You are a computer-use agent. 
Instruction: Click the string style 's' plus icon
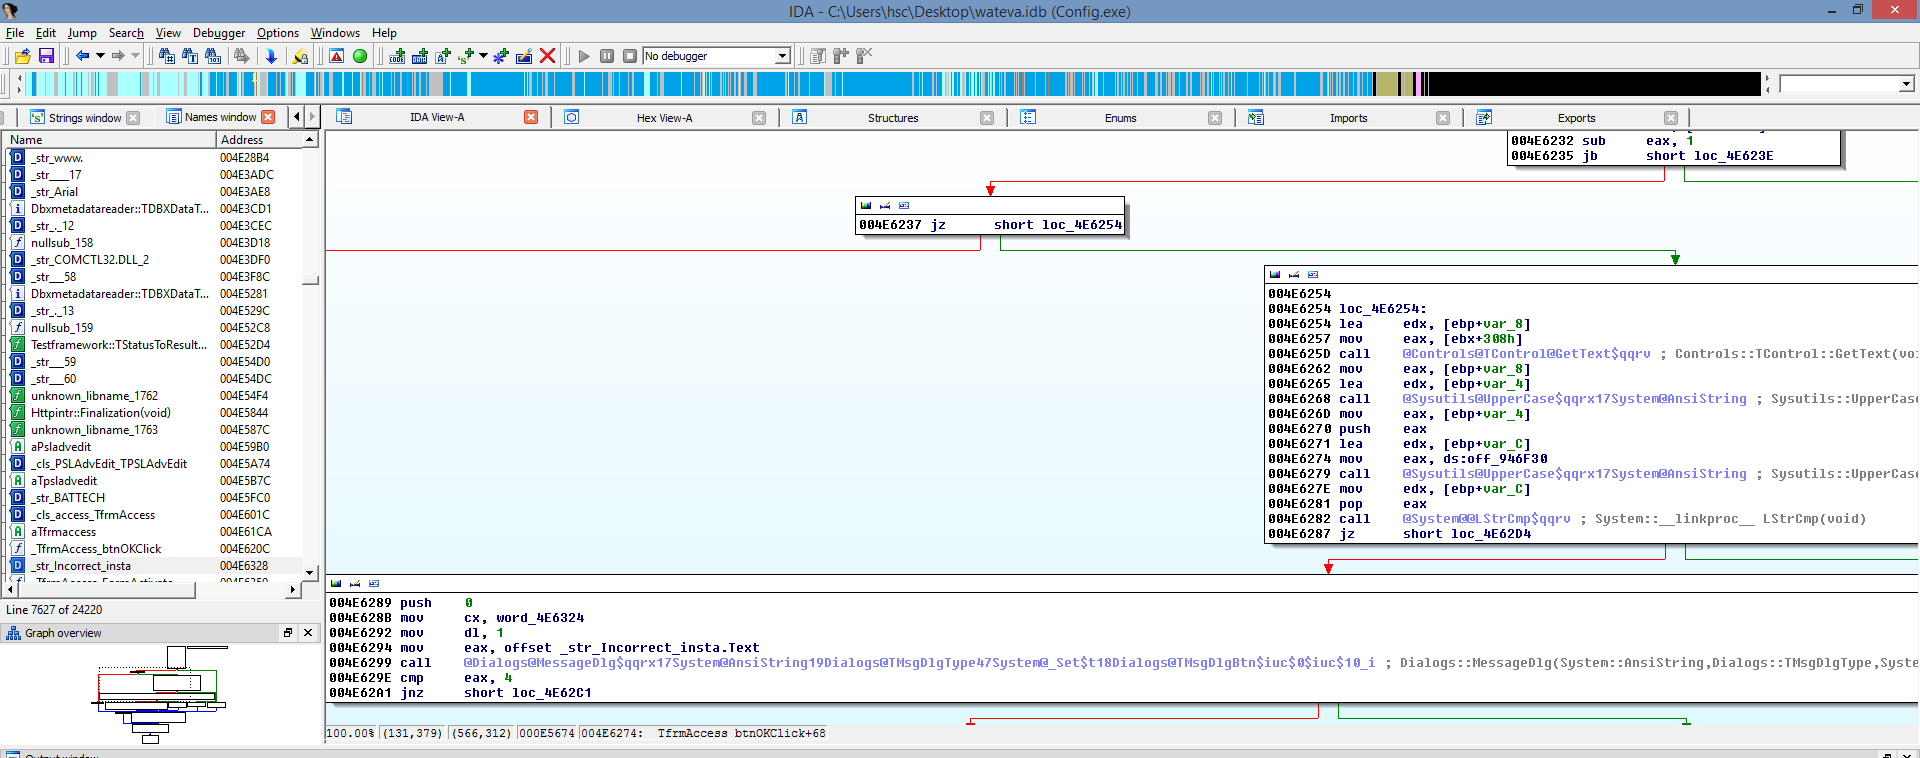click(x=466, y=56)
